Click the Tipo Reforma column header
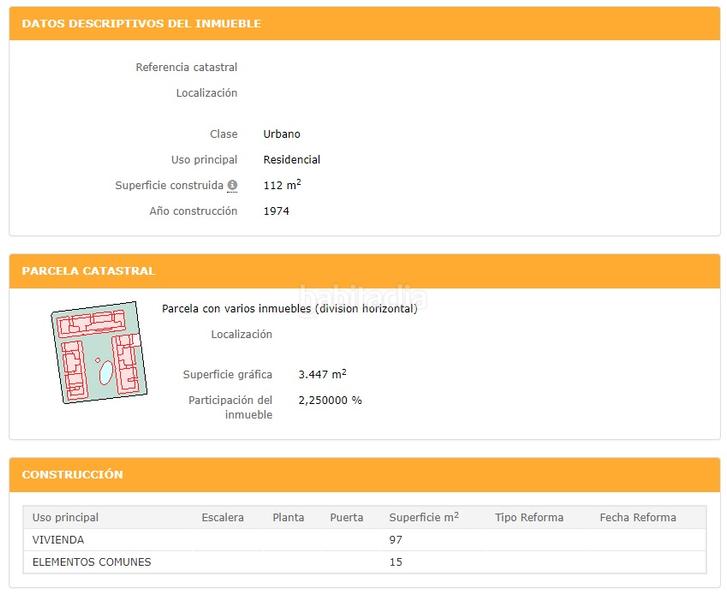Screen dimensions: 727x600 point(529,518)
